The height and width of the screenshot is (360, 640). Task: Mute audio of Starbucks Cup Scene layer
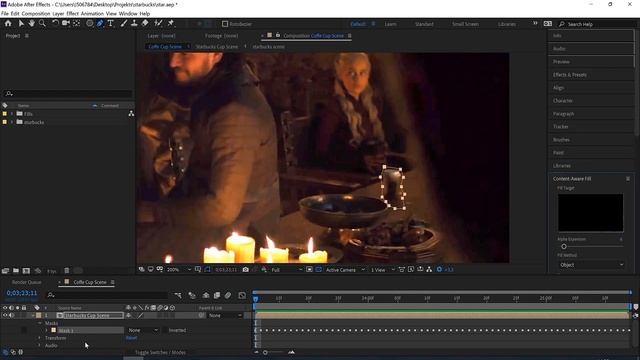11,316
